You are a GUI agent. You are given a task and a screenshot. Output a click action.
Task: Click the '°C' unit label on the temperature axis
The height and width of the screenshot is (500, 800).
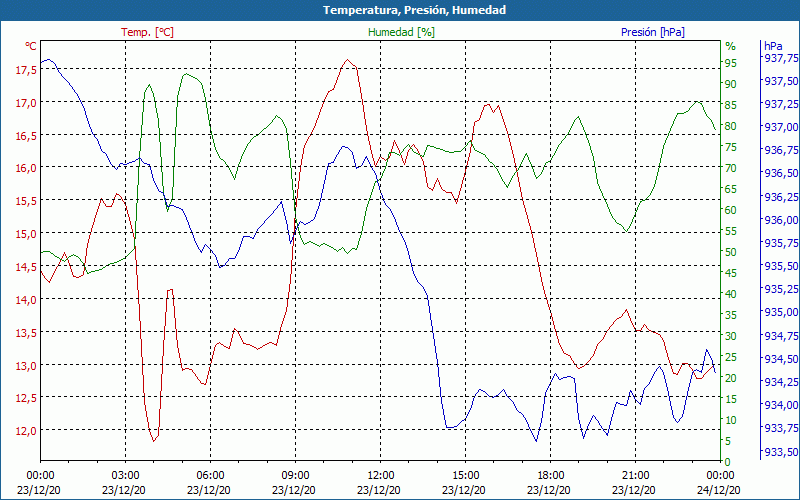tap(31, 46)
